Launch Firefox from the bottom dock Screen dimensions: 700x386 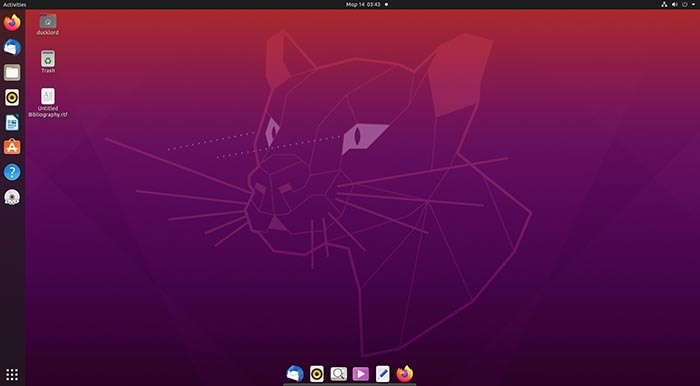click(x=404, y=374)
